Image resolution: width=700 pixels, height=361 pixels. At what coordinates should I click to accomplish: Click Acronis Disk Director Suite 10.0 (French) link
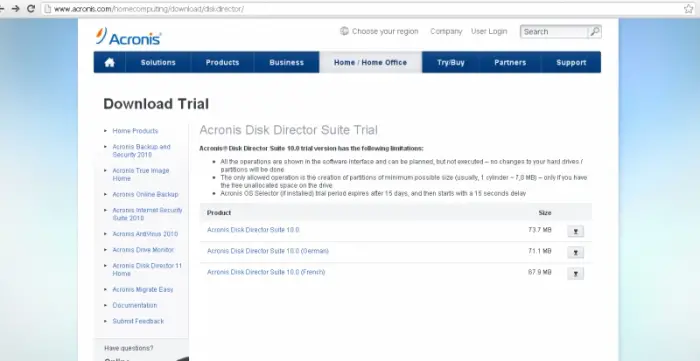pos(266,272)
